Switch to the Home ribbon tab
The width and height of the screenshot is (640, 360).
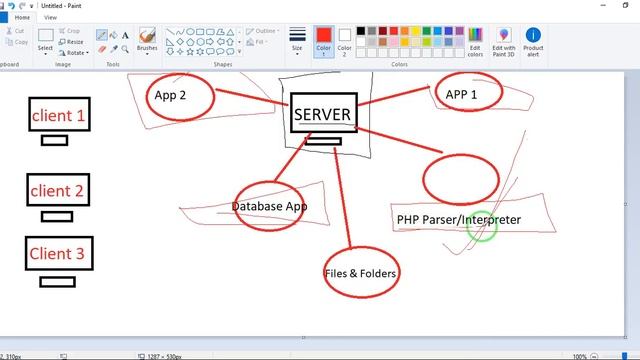(22, 18)
